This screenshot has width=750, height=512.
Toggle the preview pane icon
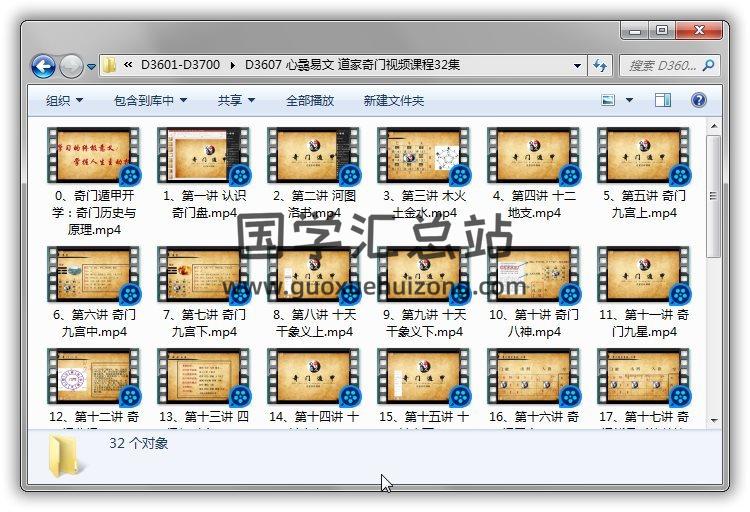(663, 100)
